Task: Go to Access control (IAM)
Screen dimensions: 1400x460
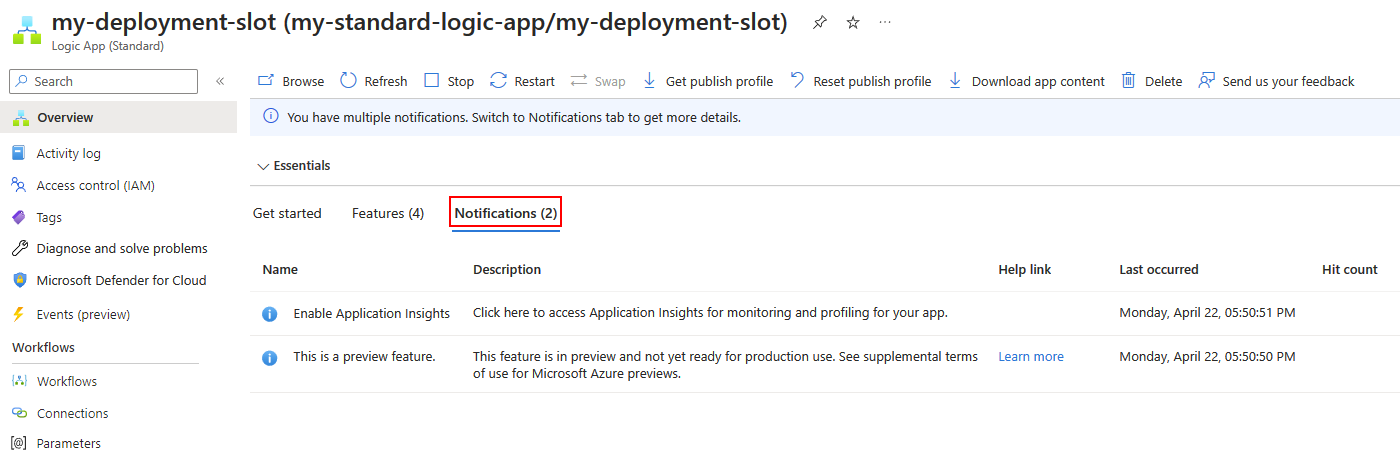Action: 95,185
